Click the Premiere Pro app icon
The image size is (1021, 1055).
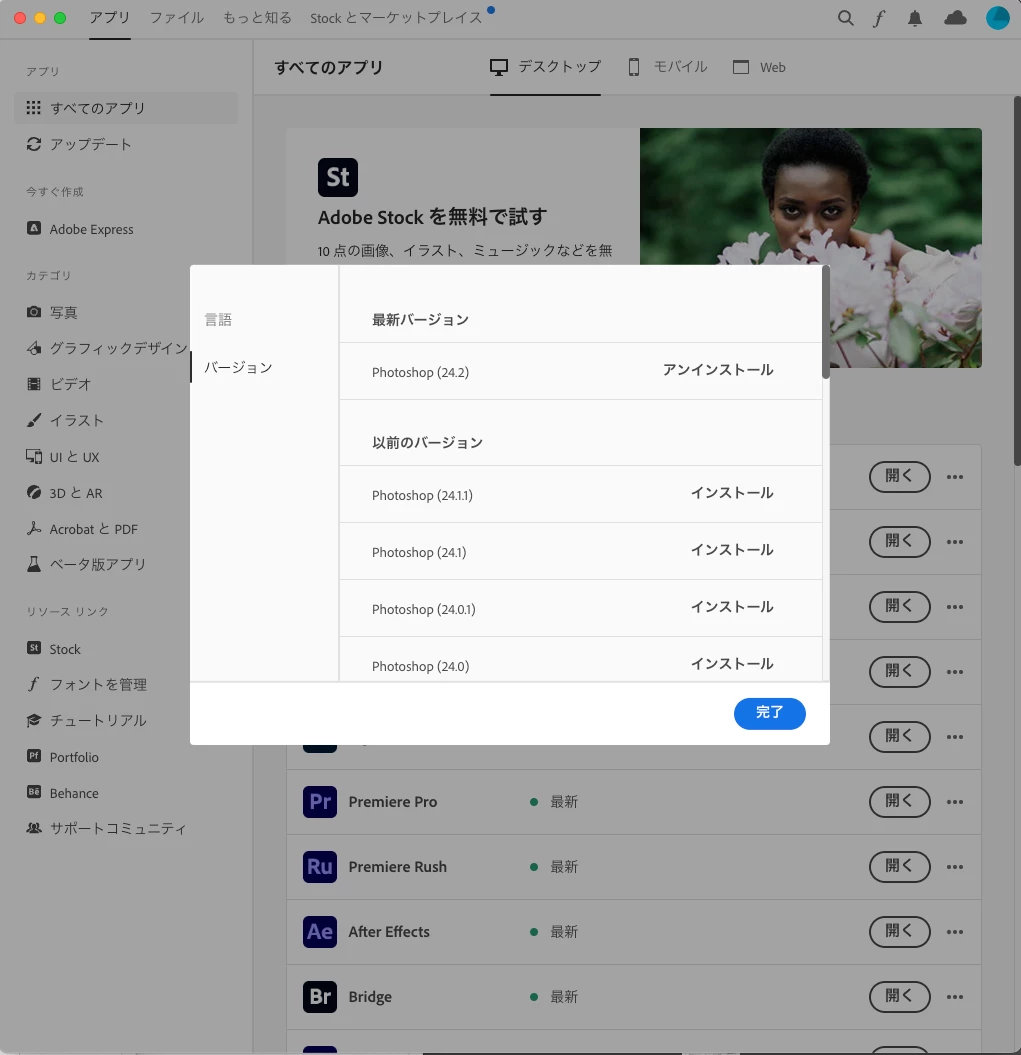(320, 801)
